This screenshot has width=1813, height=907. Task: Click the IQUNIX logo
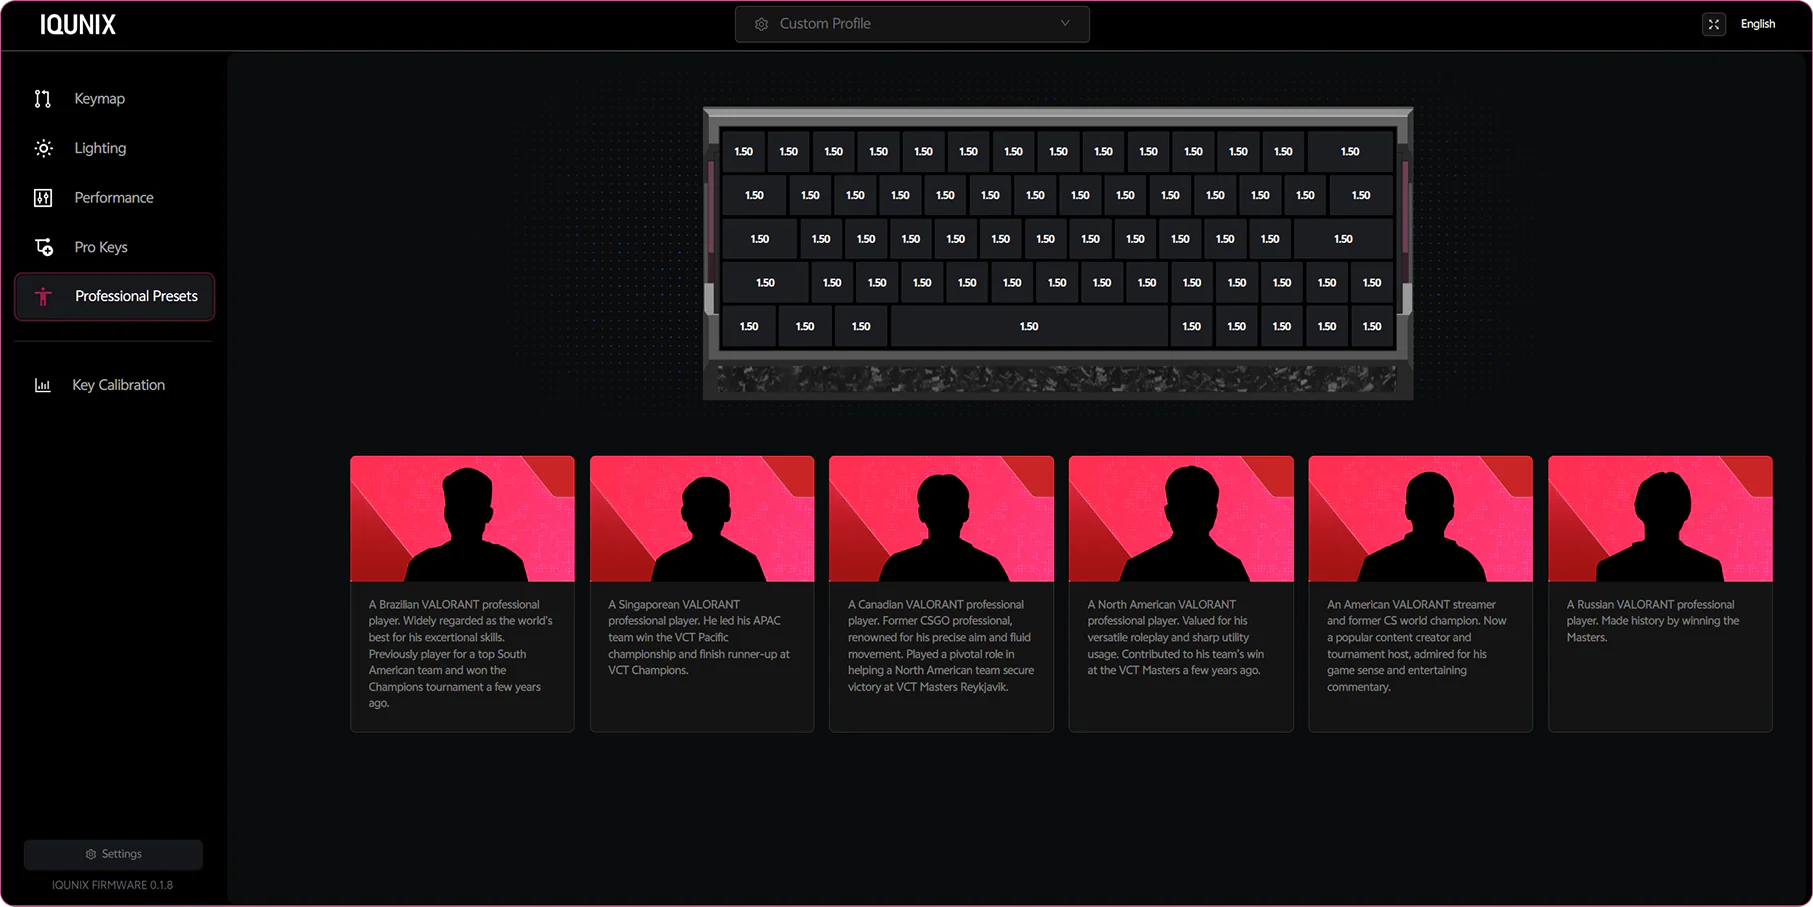[x=78, y=25]
